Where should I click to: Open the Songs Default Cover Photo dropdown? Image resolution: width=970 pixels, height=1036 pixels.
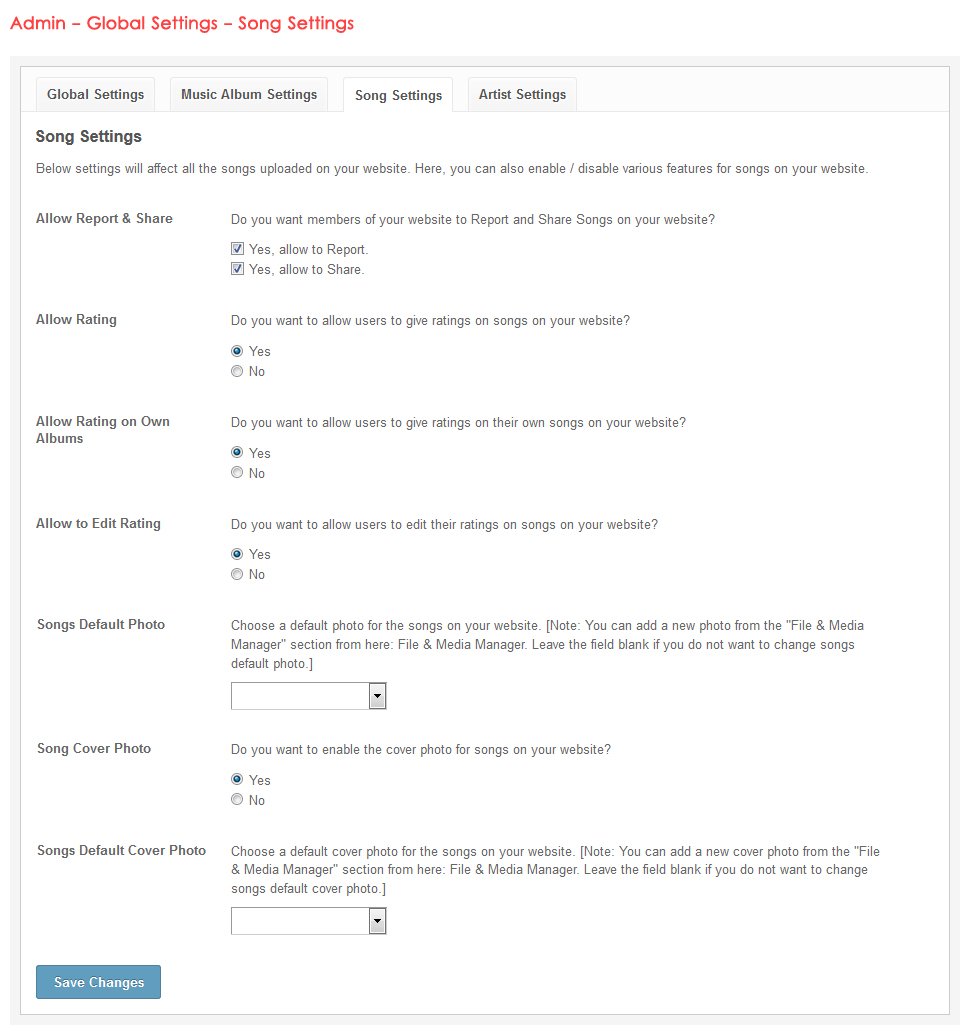(x=300, y=921)
